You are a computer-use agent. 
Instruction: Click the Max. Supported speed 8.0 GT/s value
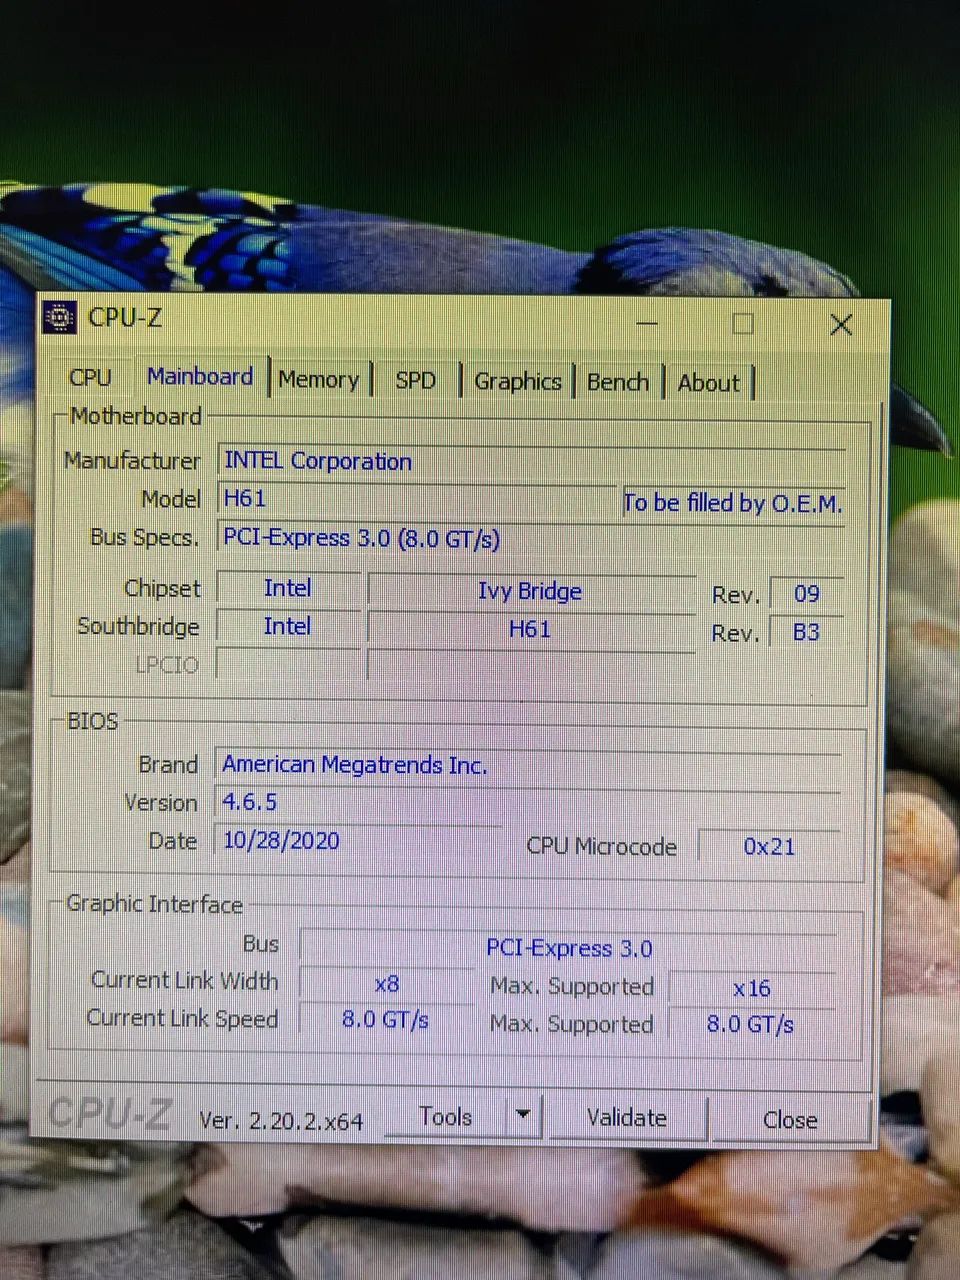[751, 1024]
